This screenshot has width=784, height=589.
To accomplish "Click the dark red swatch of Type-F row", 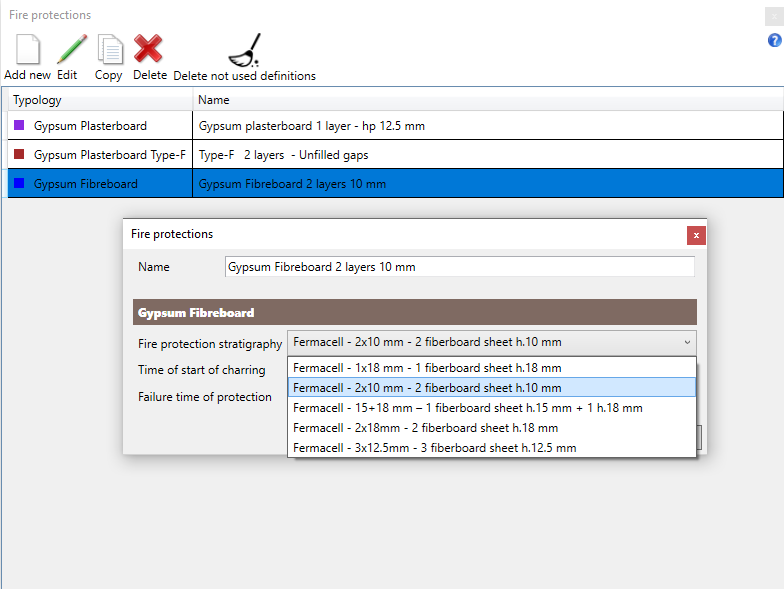I will (19, 154).
